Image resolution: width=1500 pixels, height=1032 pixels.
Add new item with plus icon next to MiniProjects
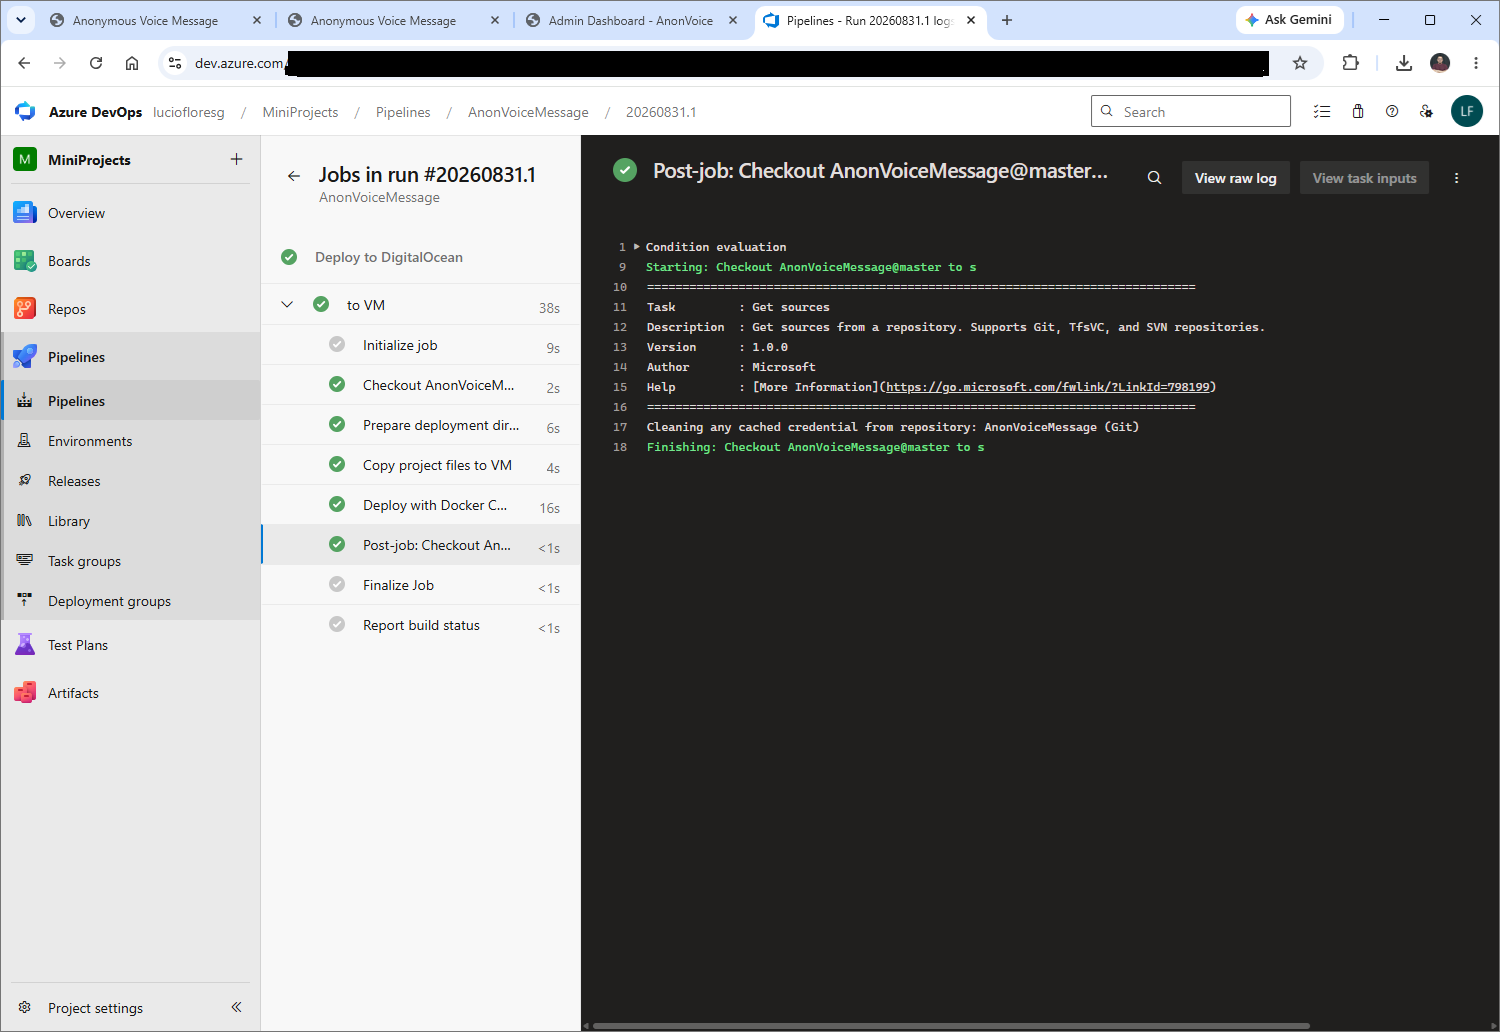tap(237, 159)
